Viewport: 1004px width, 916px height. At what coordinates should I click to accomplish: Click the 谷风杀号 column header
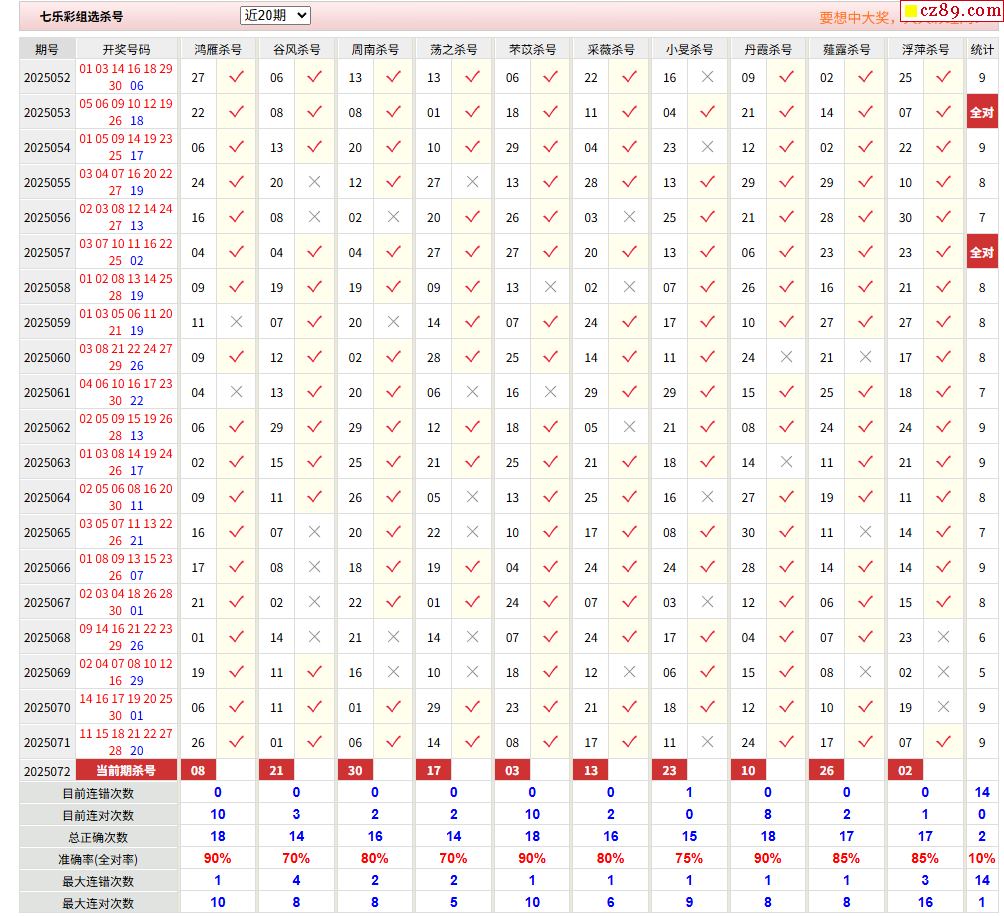click(x=296, y=49)
